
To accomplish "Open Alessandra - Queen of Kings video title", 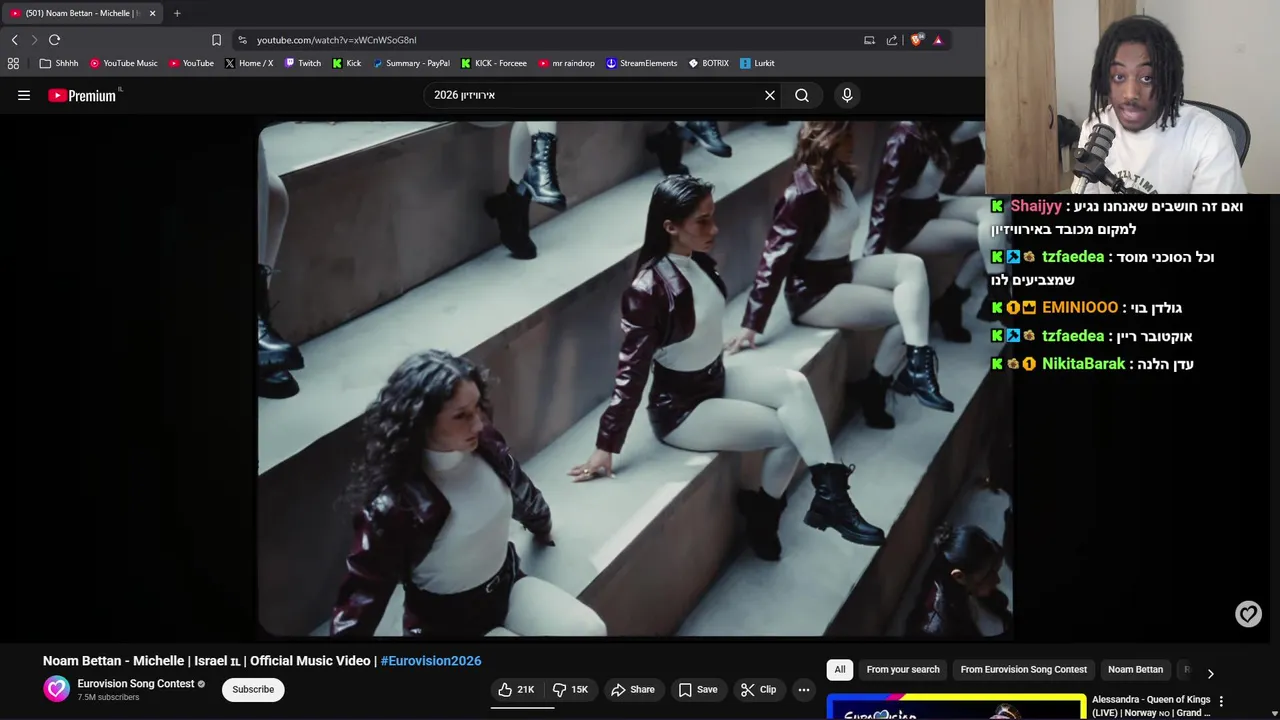I will [1151, 706].
